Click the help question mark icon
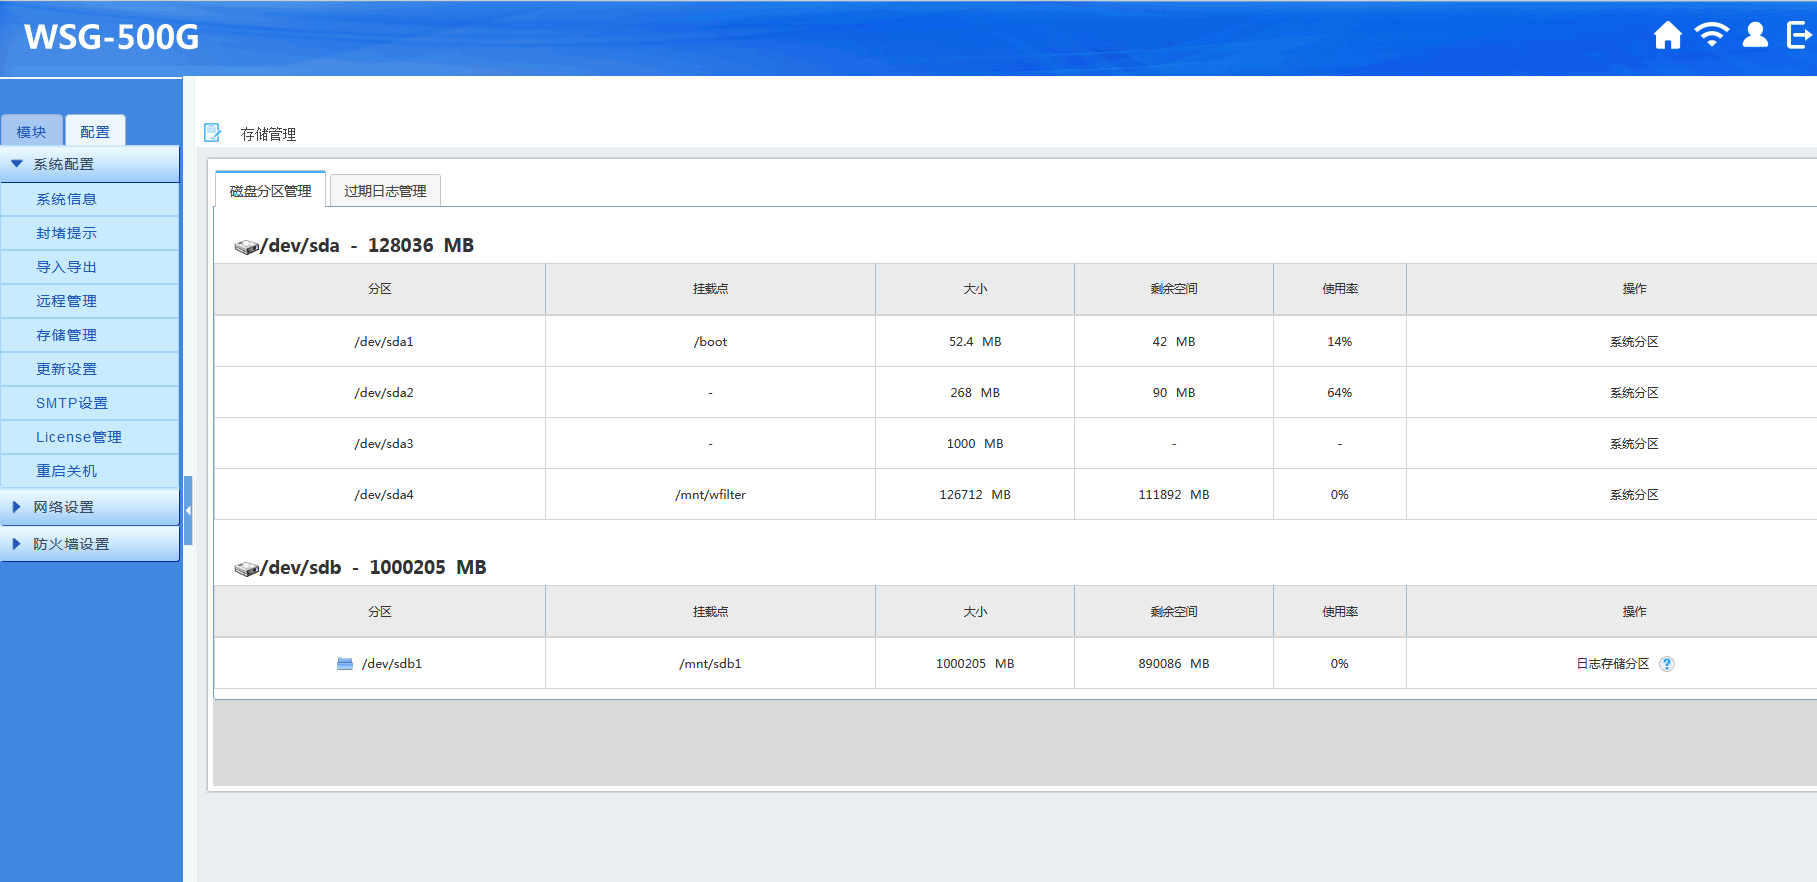 (x=1667, y=664)
